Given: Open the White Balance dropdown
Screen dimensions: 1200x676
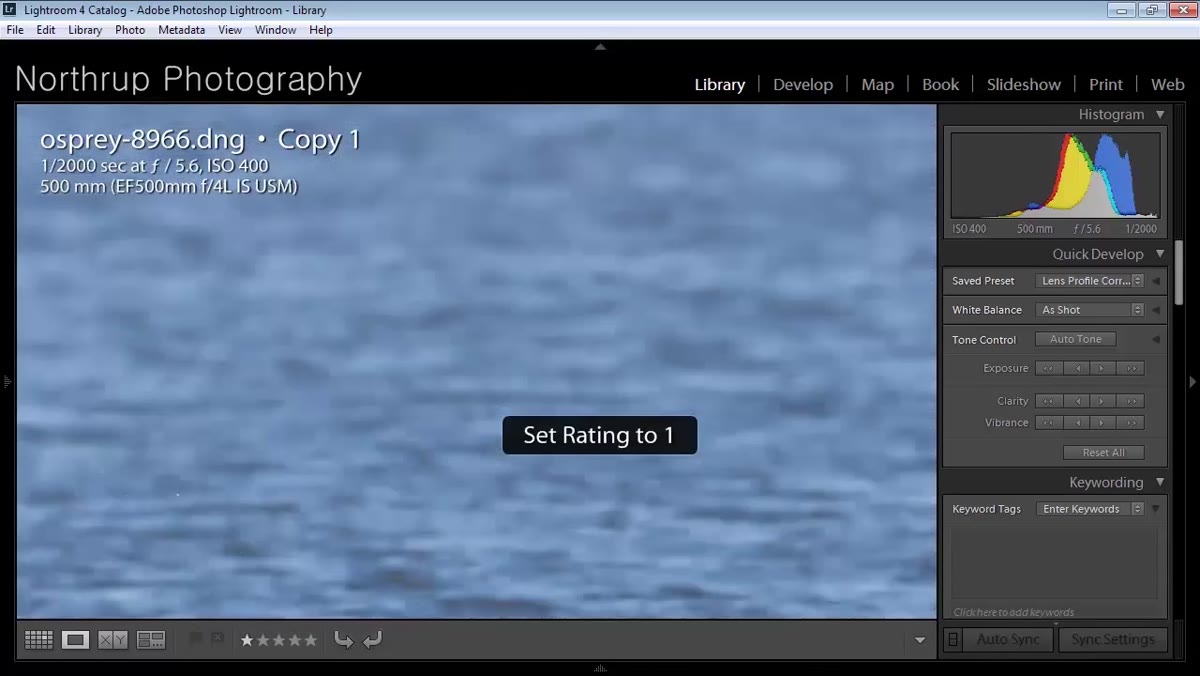Looking at the screenshot, I should pos(1089,310).
